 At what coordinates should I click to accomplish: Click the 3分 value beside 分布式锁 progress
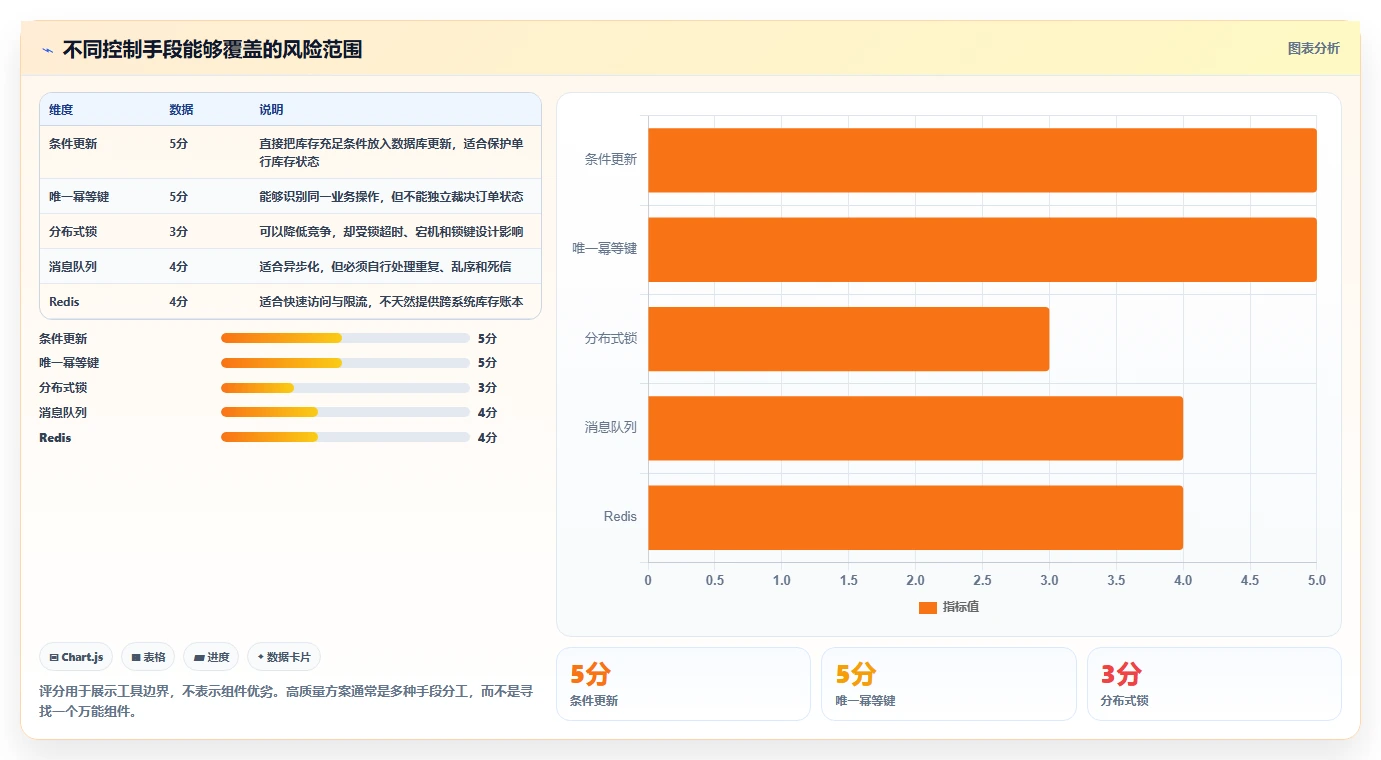[487, 388]
